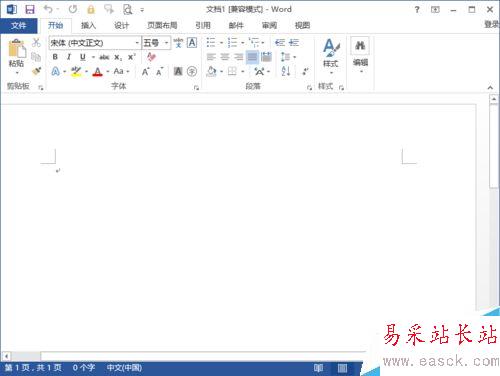
Task: Select the Format Painter brush
Action: [x=36, y=71]
